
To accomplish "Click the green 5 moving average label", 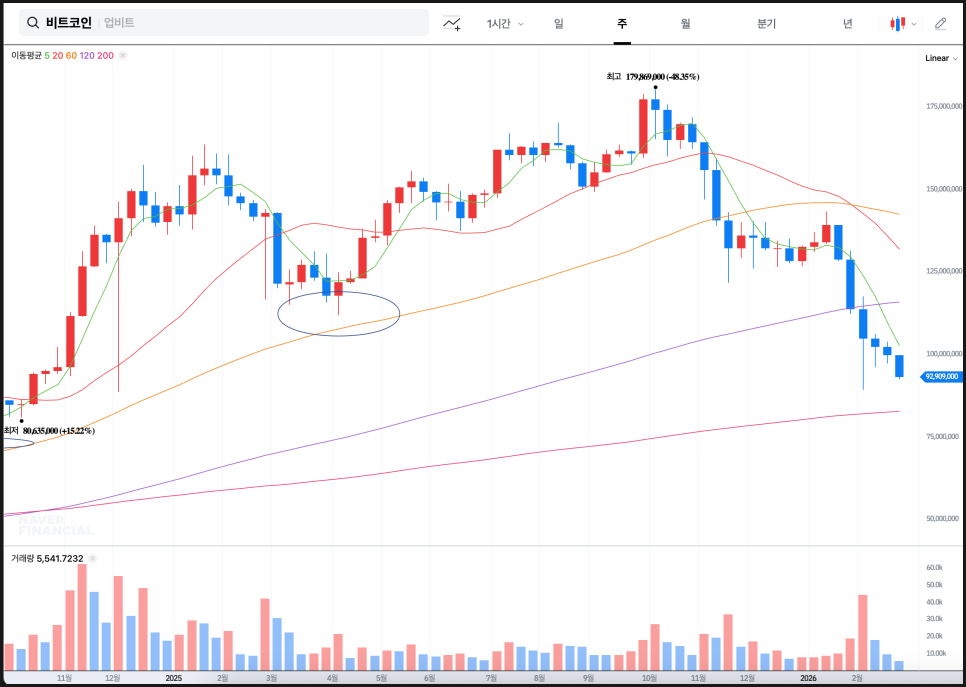I will click(x=47, y=56).
